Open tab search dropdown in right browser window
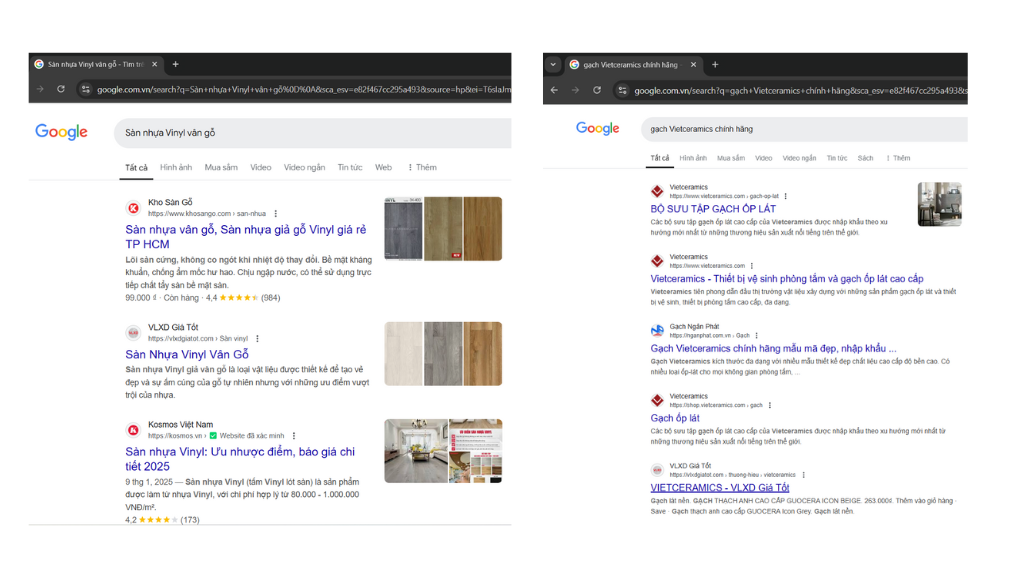 pos(553,65)
